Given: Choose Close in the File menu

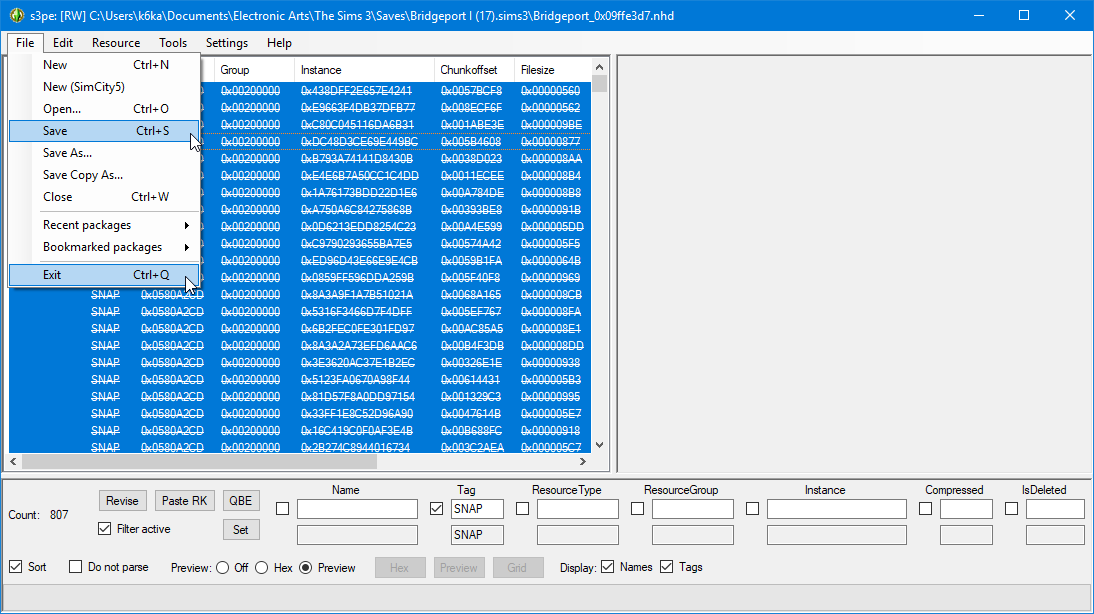Looking at the screenshot, I should [x=104, y=197].
